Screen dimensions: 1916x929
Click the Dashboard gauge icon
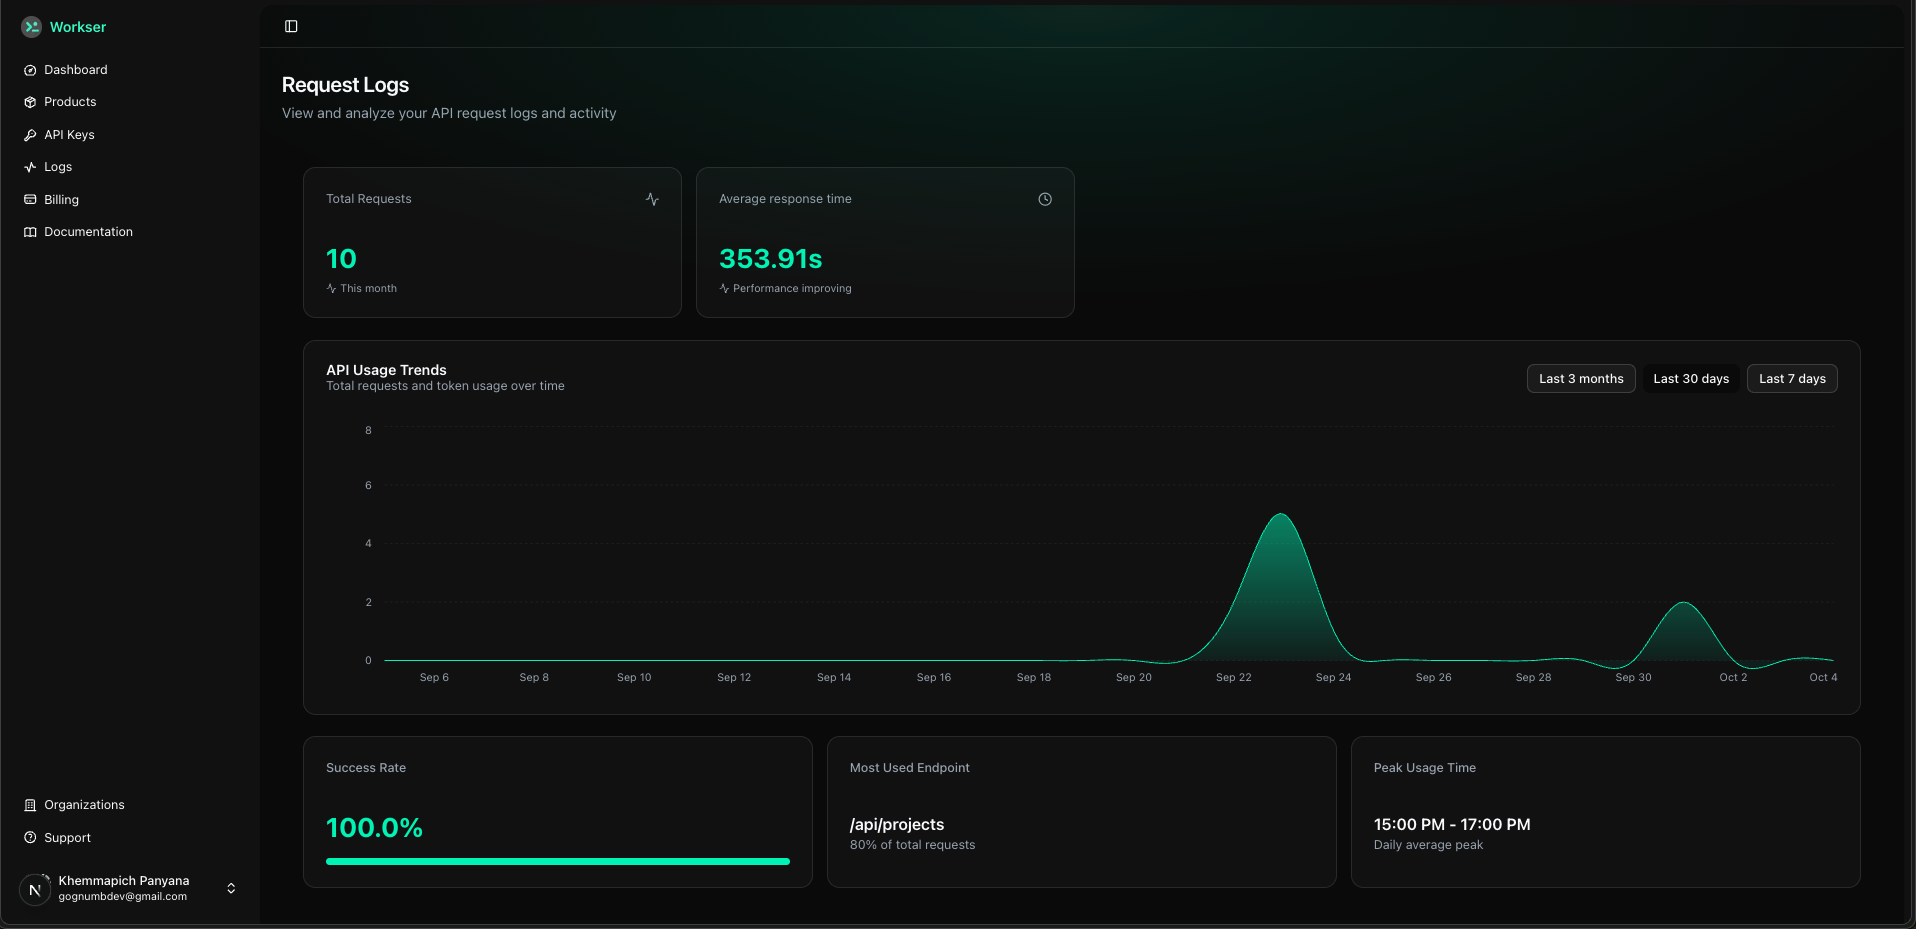30,70
